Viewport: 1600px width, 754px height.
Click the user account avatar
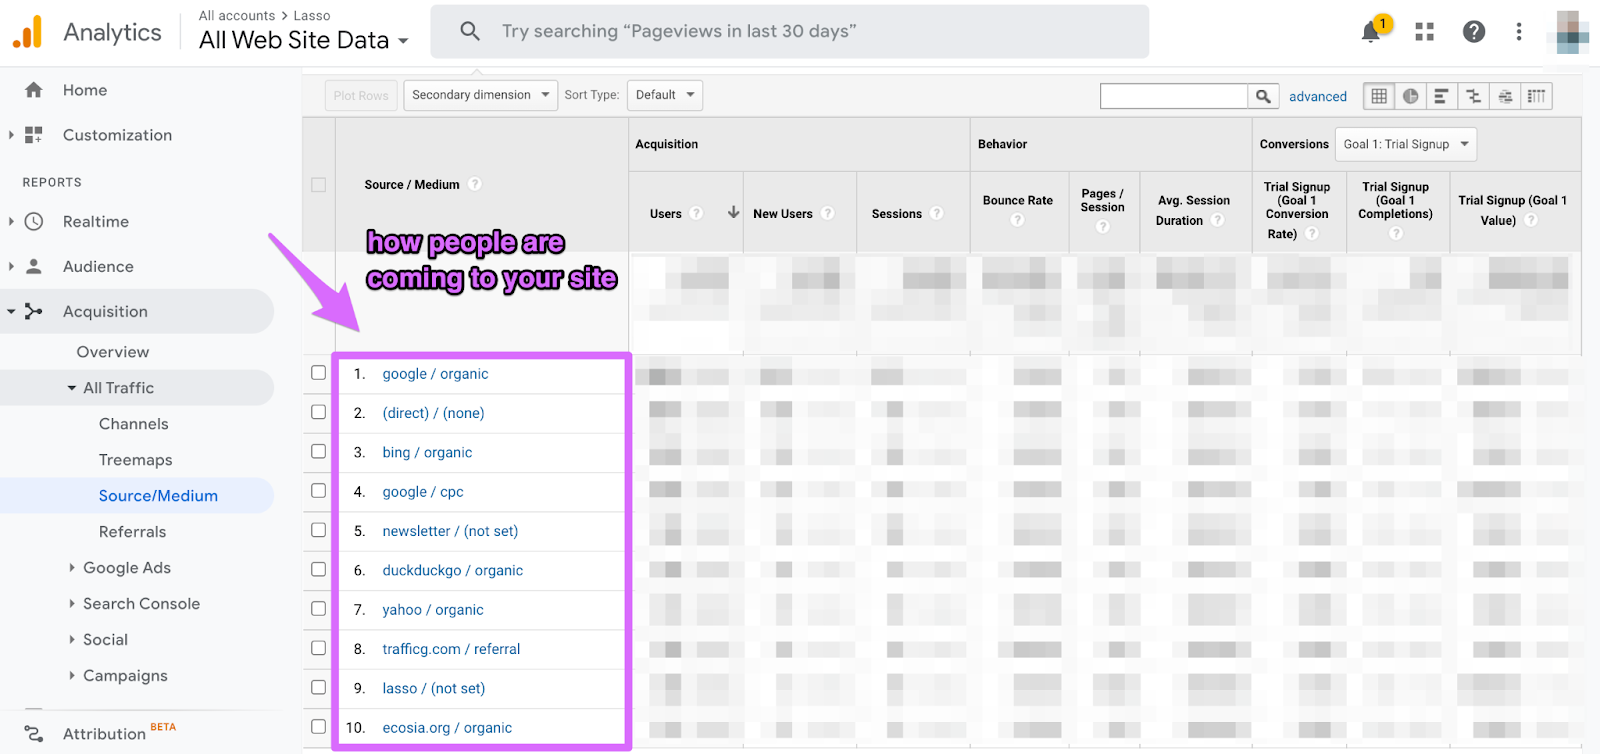point(1571,32)
